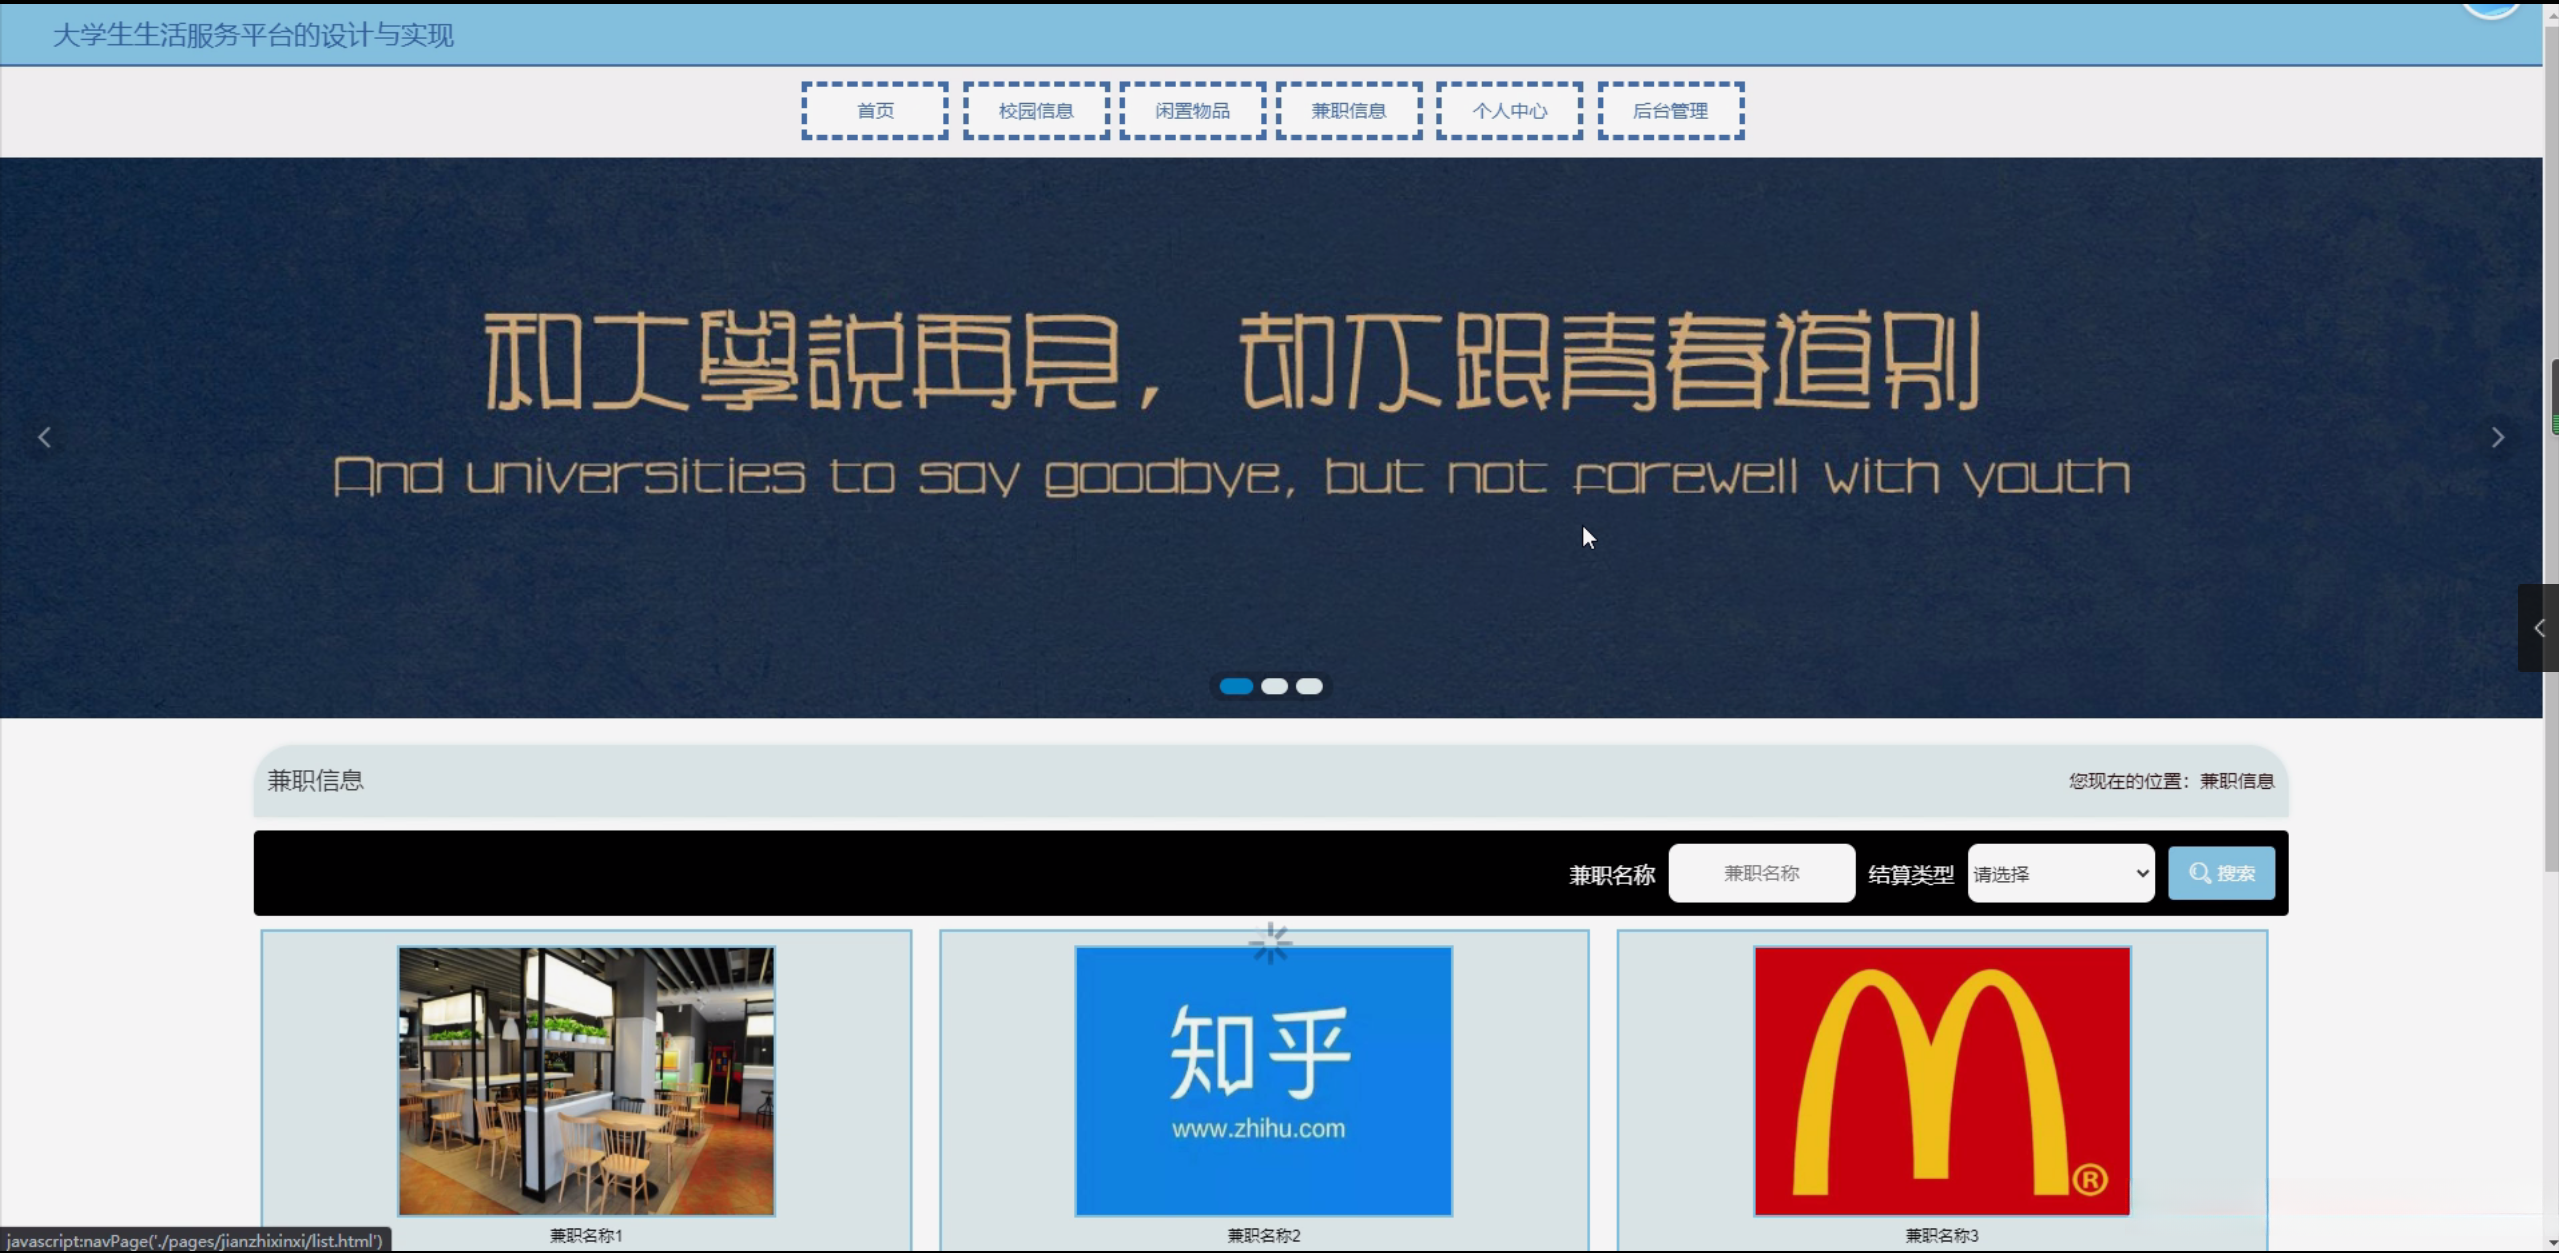Open the 结算类型 dropdown
The height and width of the screenshot is (1253, 2559).
coord(2060,873)
